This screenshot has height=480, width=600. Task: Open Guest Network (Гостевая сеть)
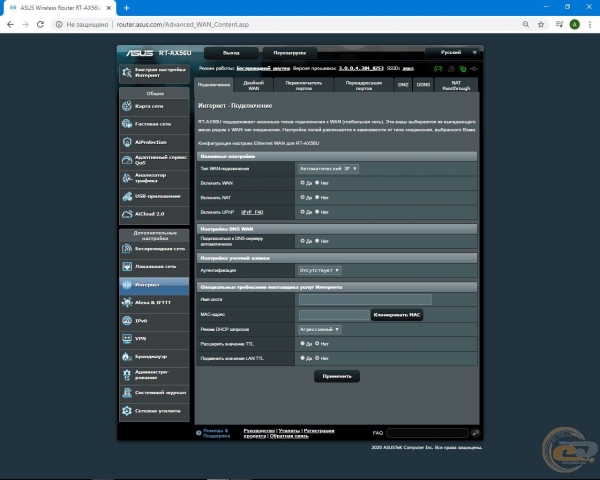pyautogui.click(x=154, y=124)
